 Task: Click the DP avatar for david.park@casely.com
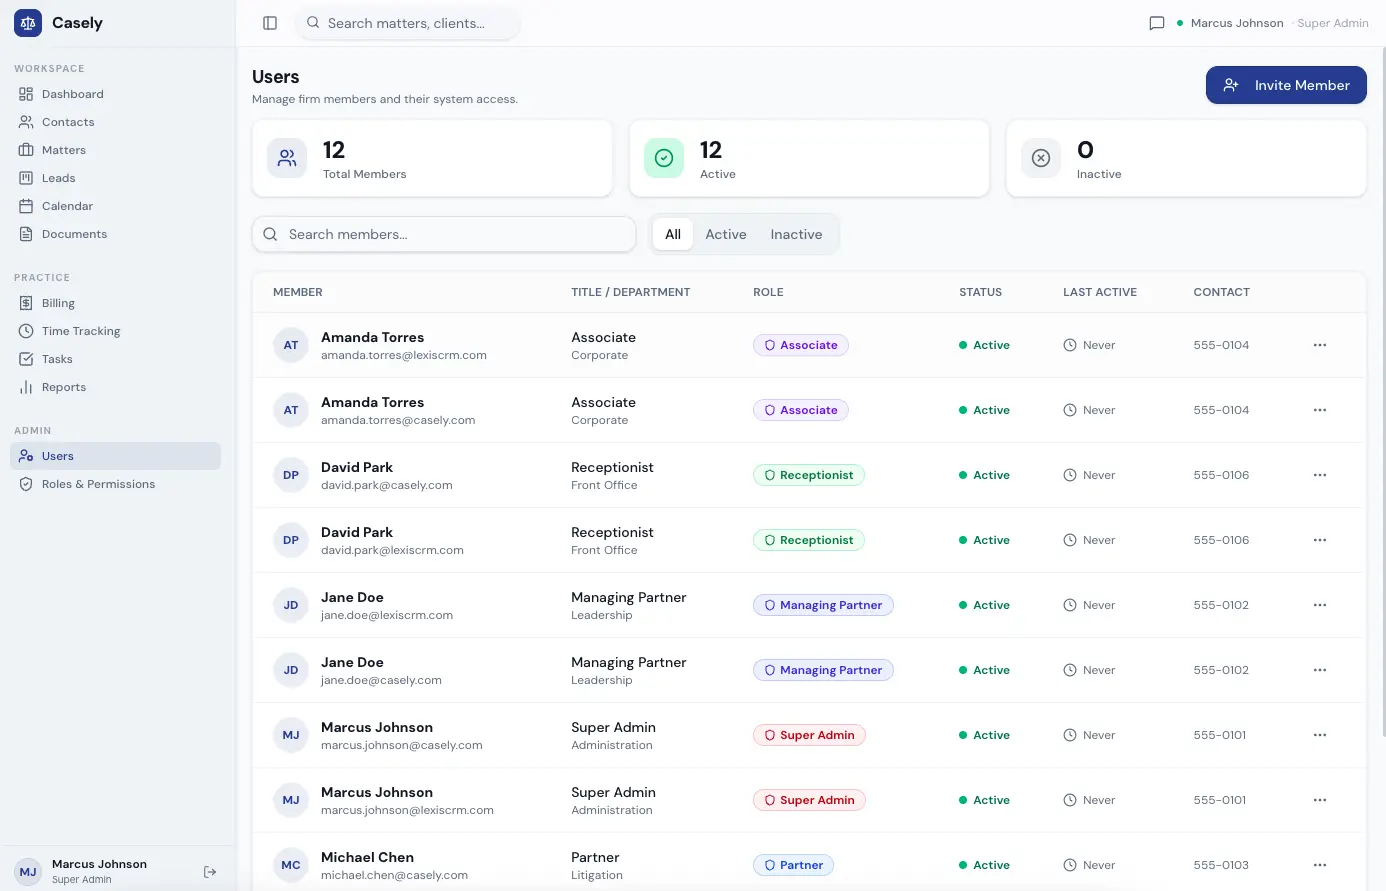tap(291, 475)
